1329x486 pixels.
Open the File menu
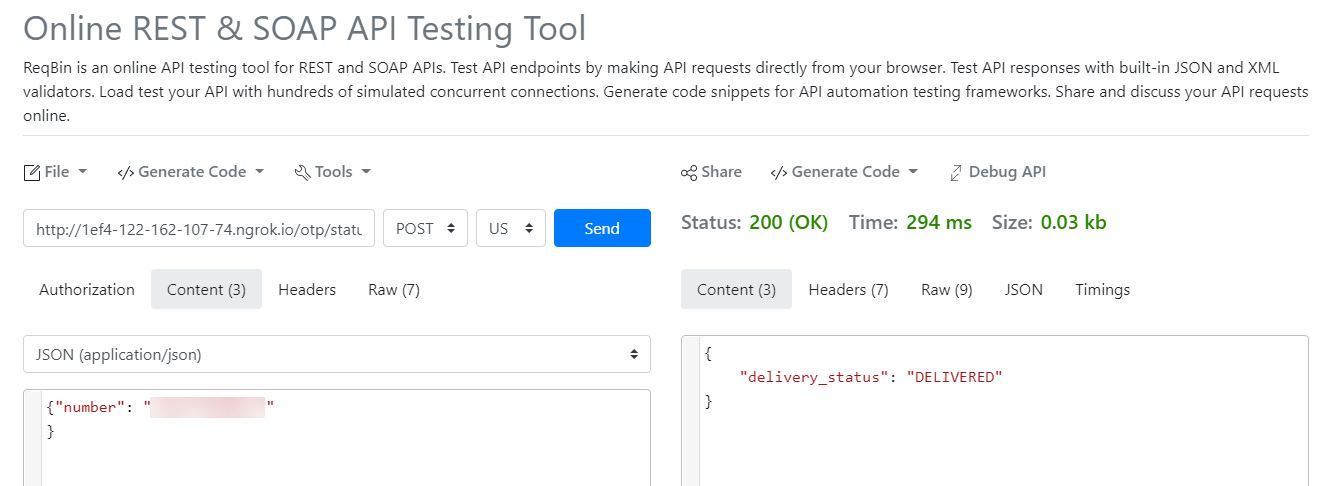[x=56, y=172]
